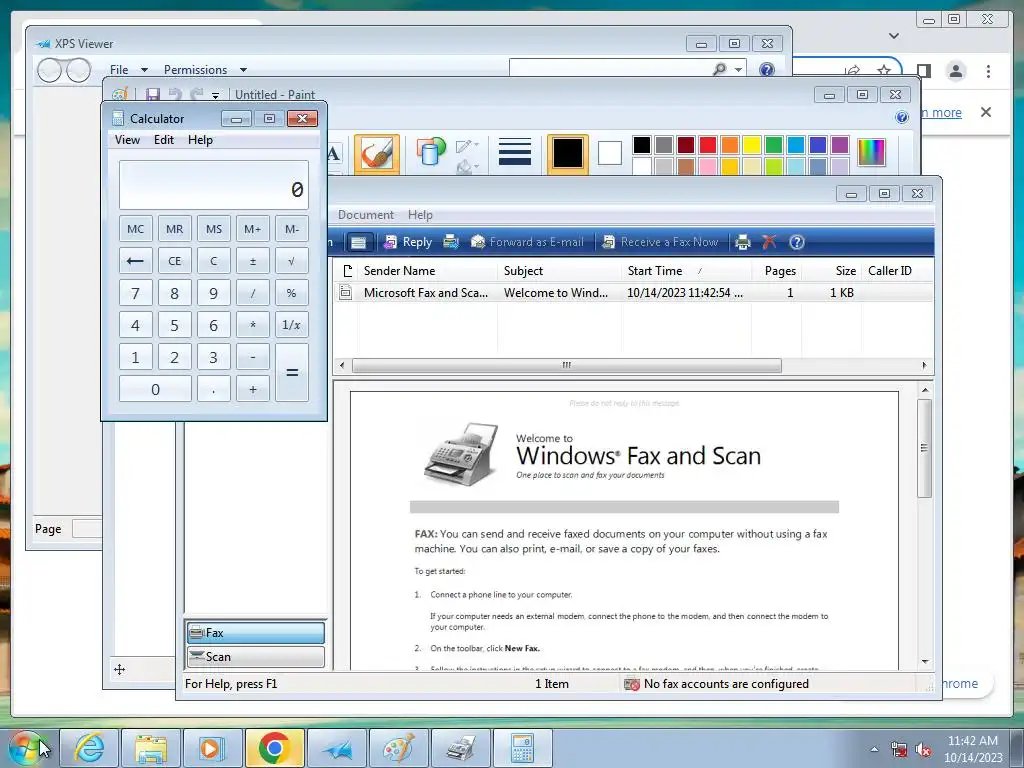This screenshot has width=1024, height=768.
Task: Click Chrome share page icon
Action: coord(852,70)
